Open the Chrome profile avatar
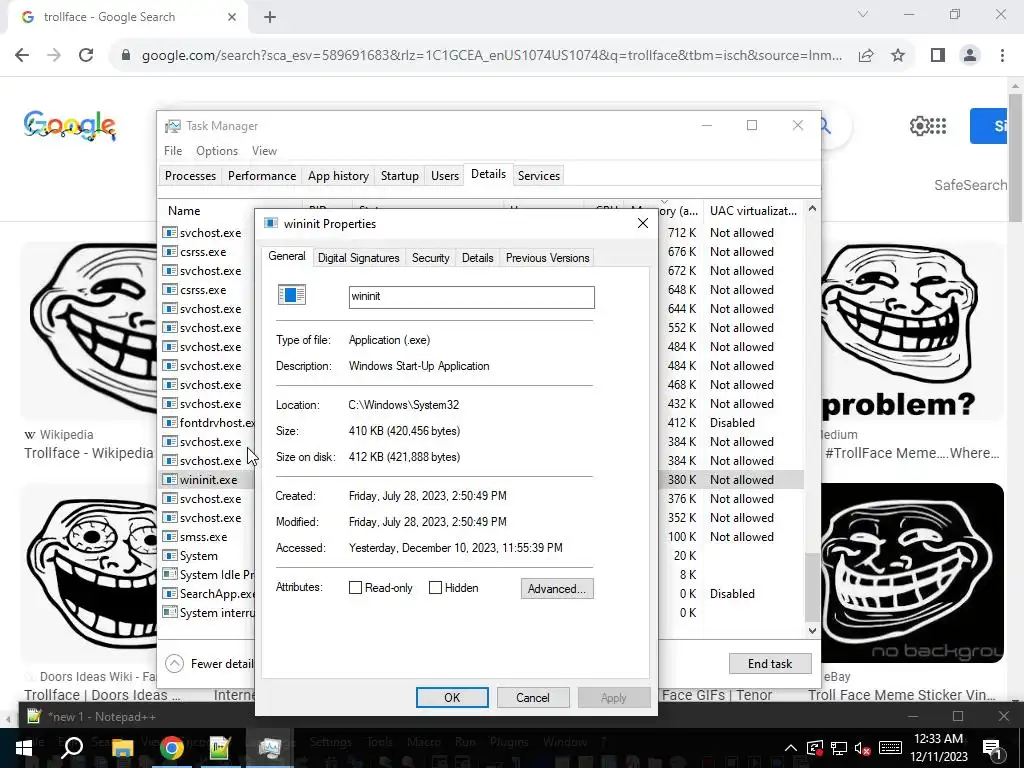Screen dimensions: 1024x768 [970, 56]
